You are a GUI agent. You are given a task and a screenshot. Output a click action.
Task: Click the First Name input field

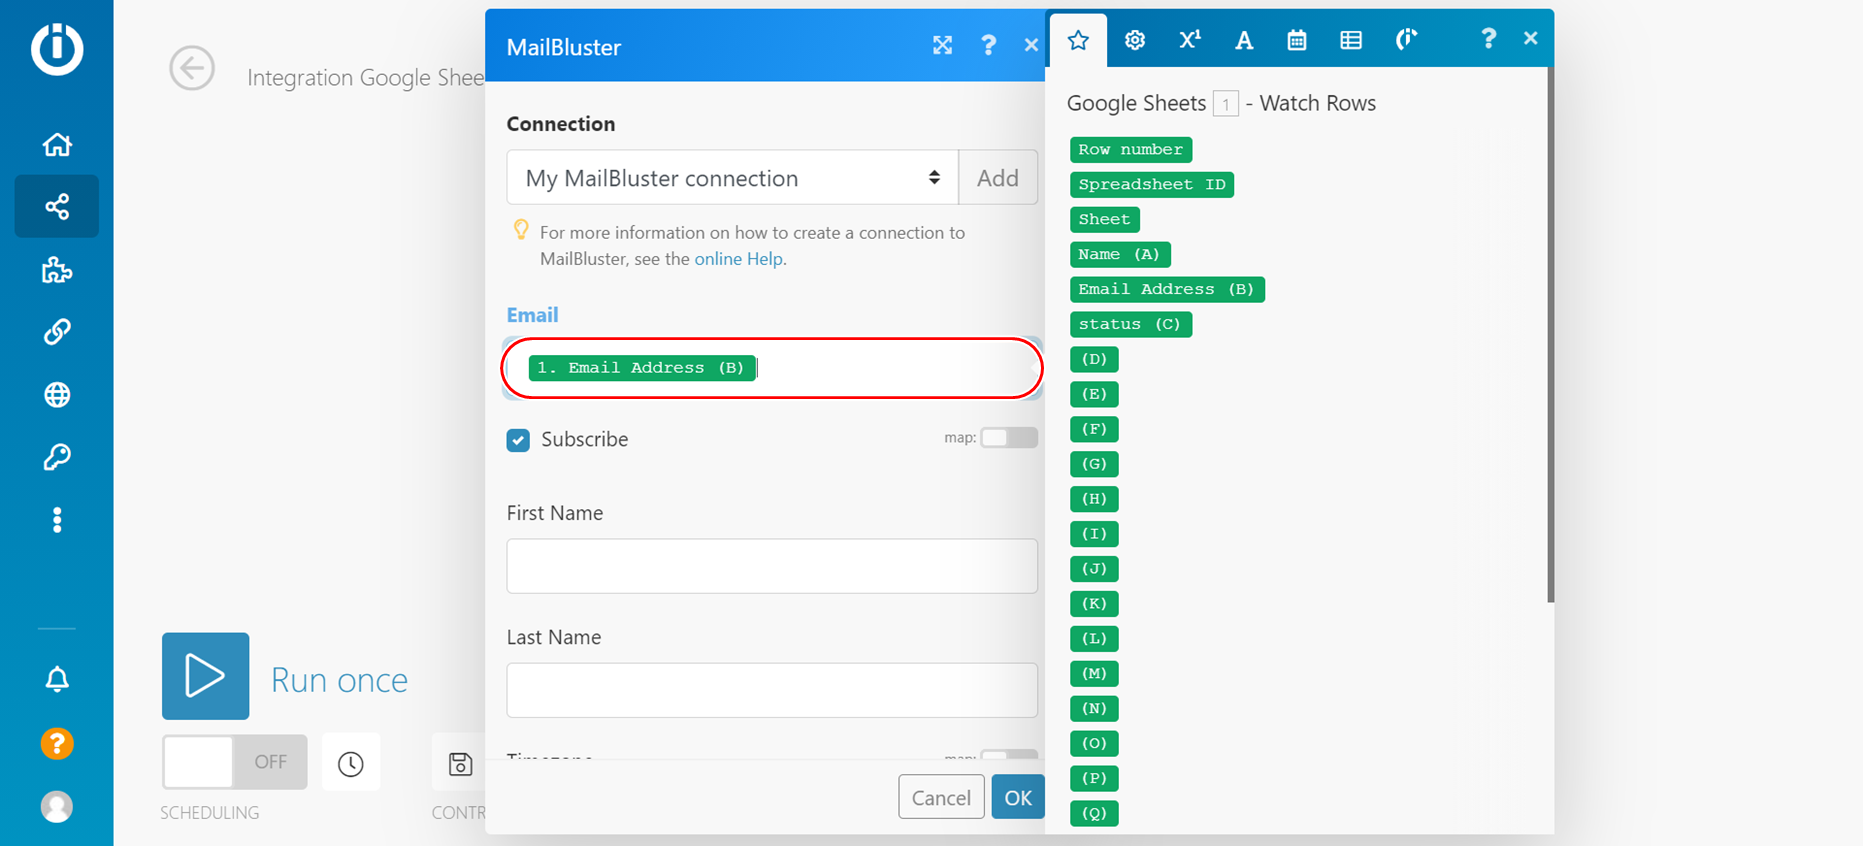[772, 566]
